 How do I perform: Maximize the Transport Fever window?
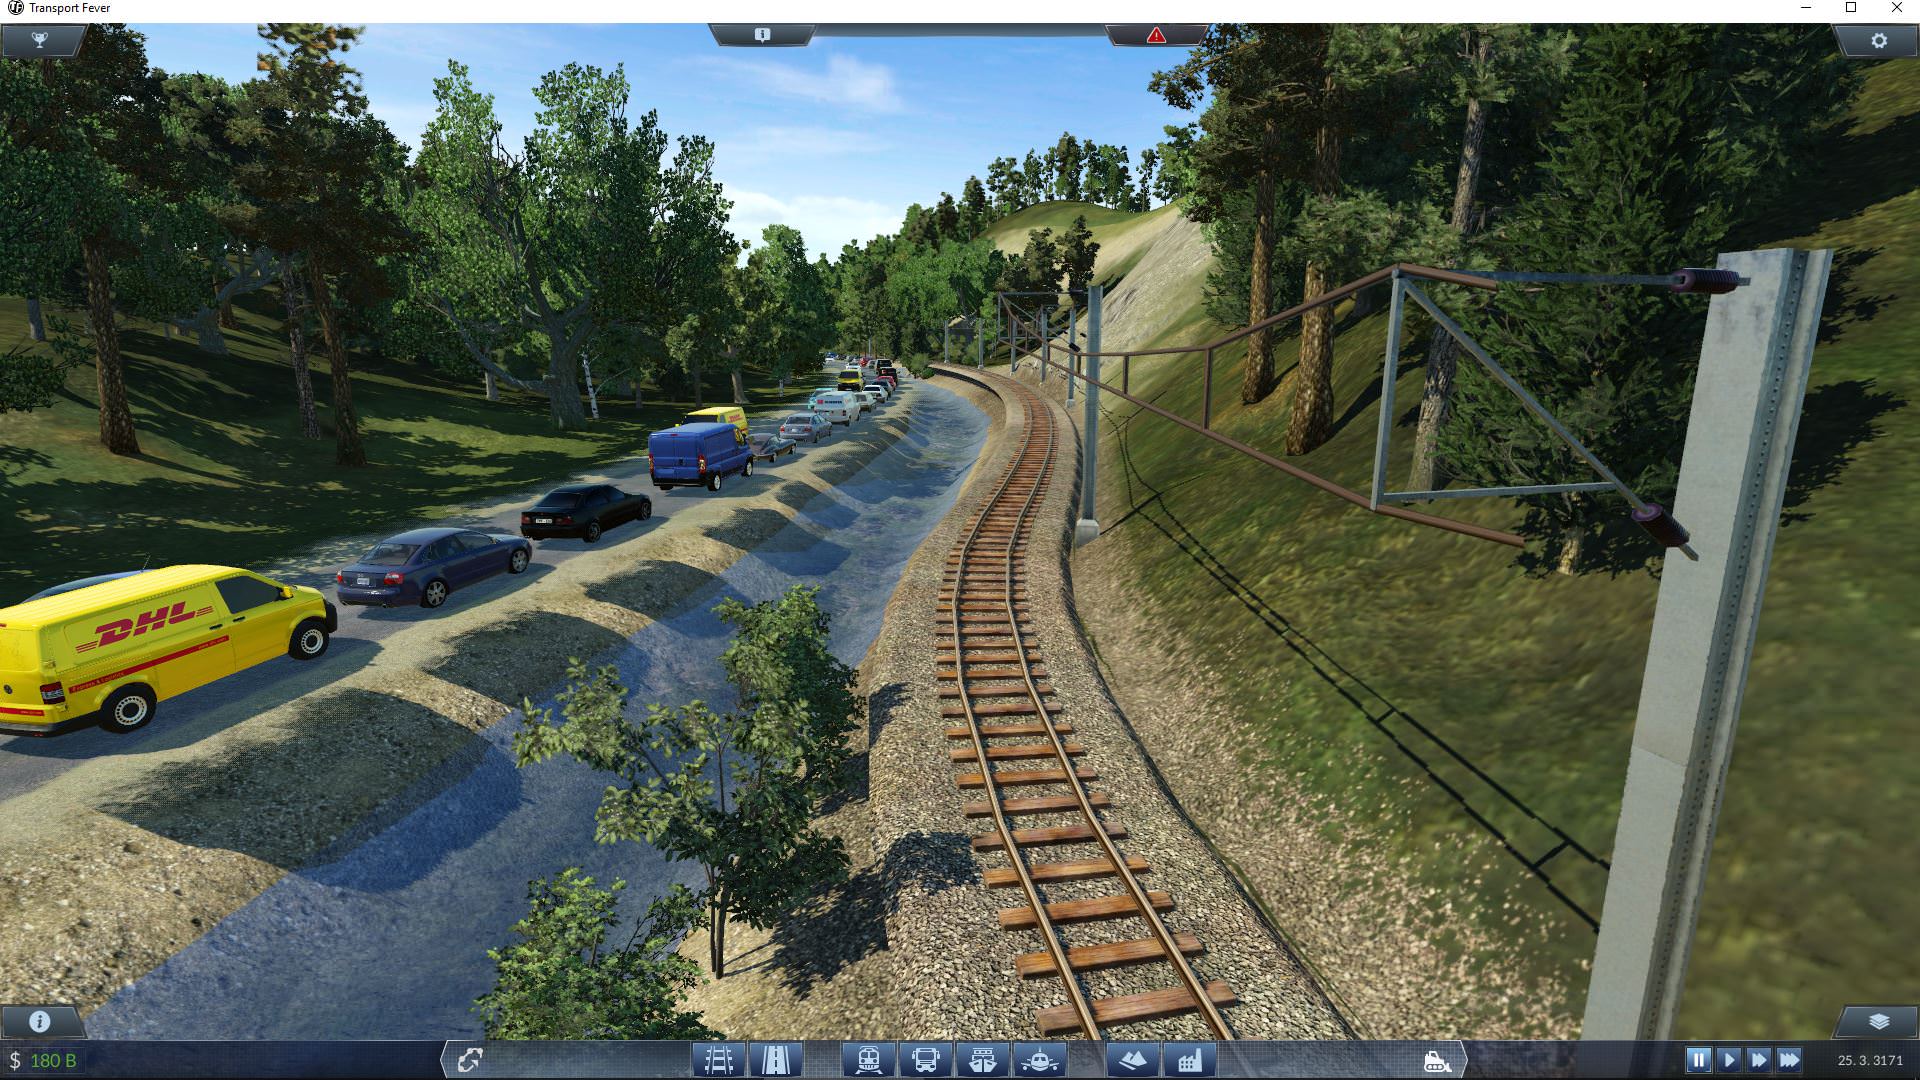coord(1851,8)
